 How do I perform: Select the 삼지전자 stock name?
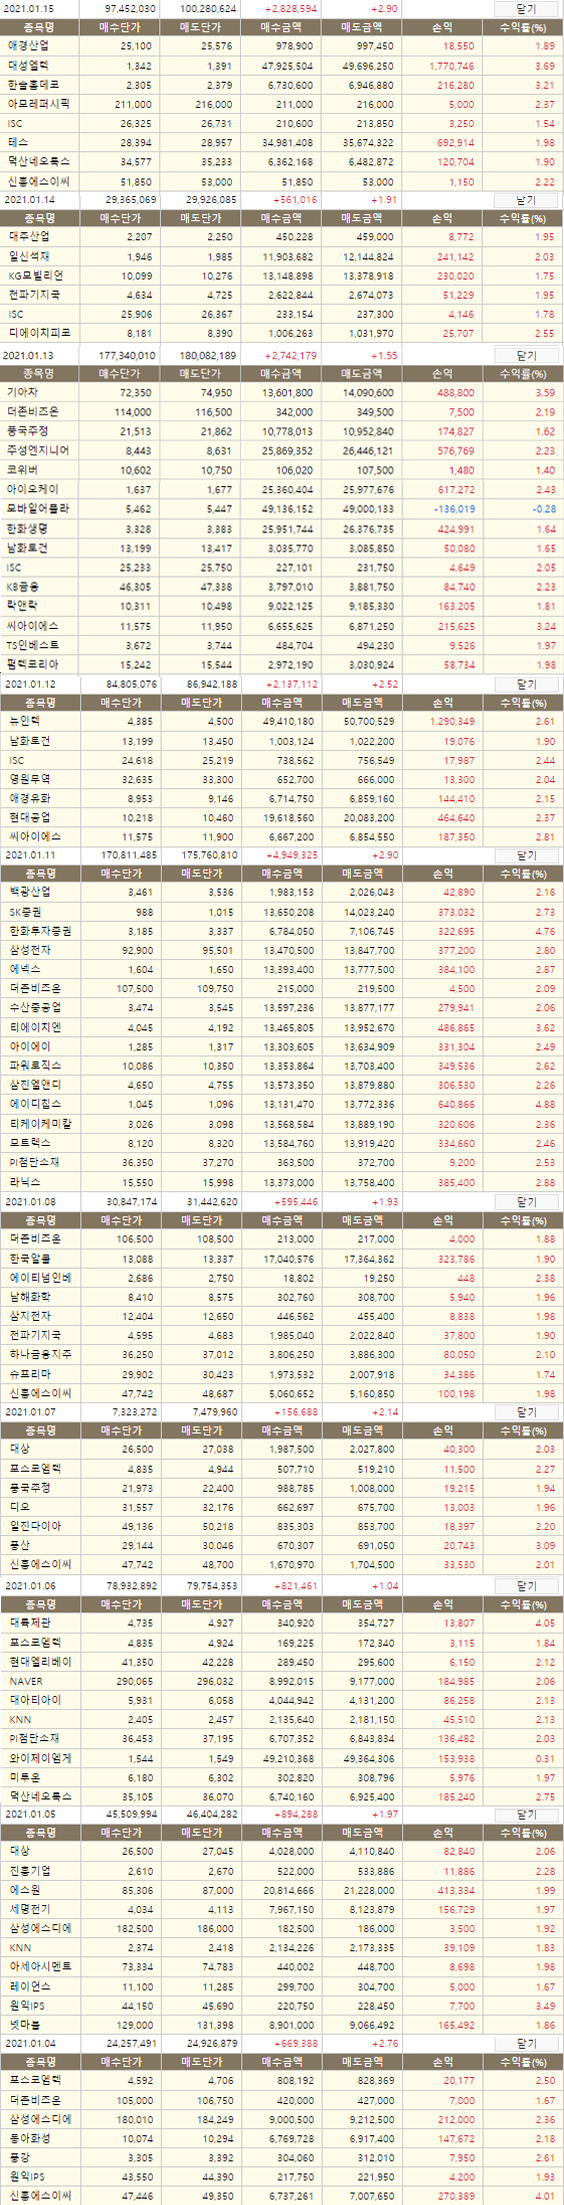pos(27,1316)
